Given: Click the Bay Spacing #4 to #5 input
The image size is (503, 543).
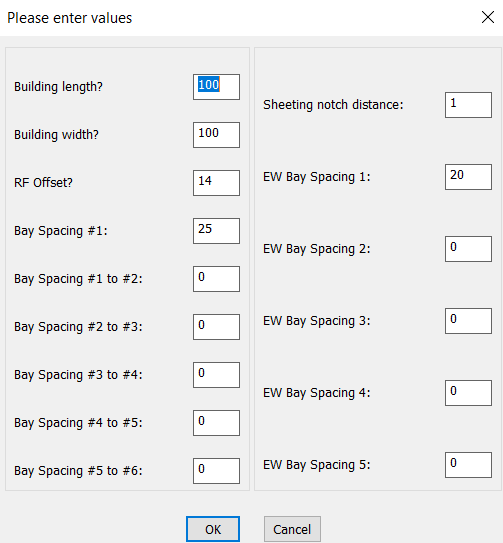Looking at the screenshot, I should [216, 423].
